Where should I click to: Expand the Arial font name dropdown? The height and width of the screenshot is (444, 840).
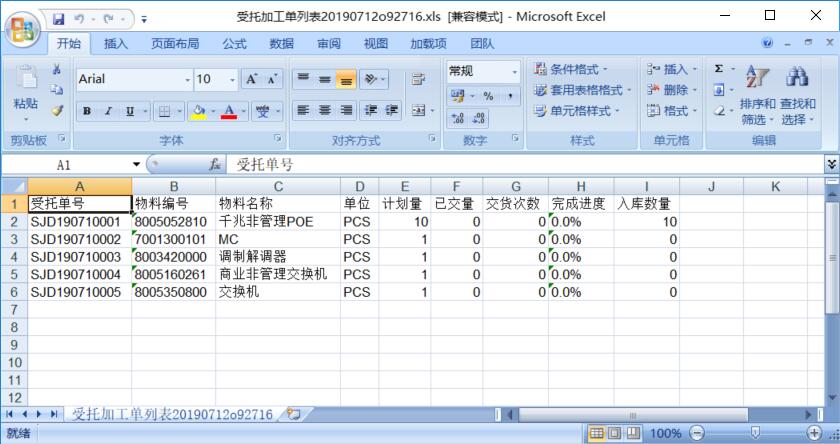pos(187,79)
